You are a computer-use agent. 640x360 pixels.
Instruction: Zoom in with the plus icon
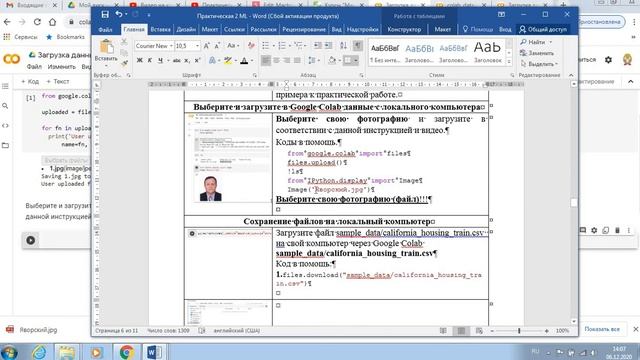click(x=547, y=331)
